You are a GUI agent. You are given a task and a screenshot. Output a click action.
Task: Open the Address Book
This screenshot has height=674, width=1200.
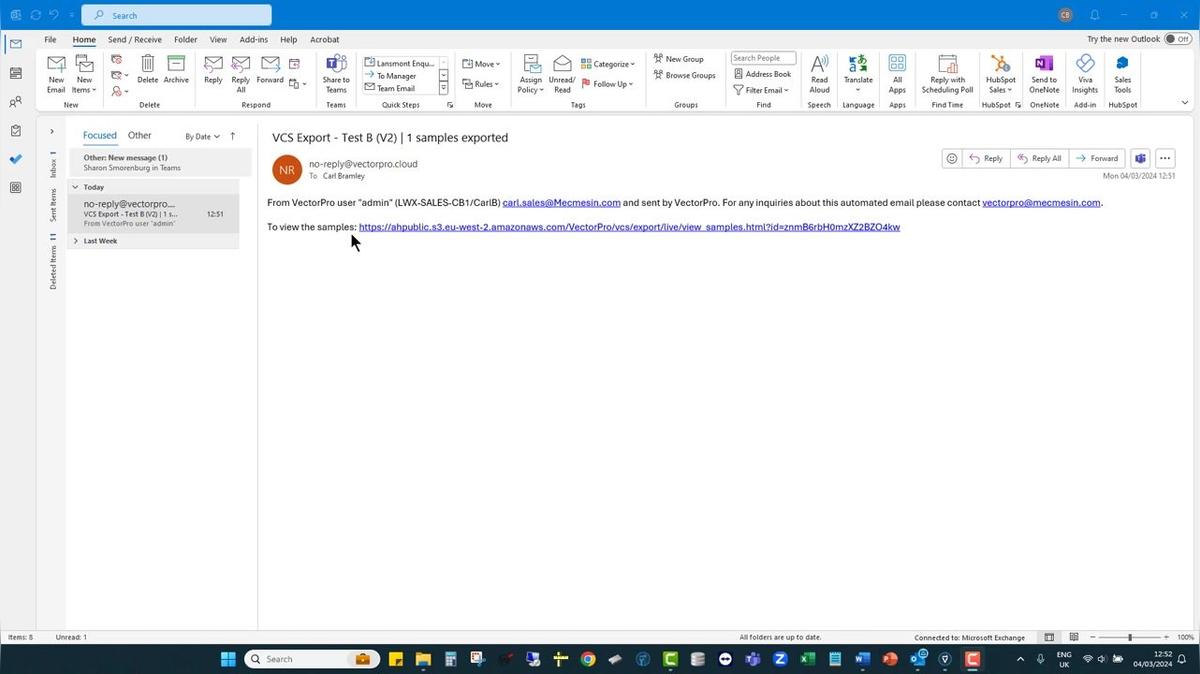click(x=762, y=74)
